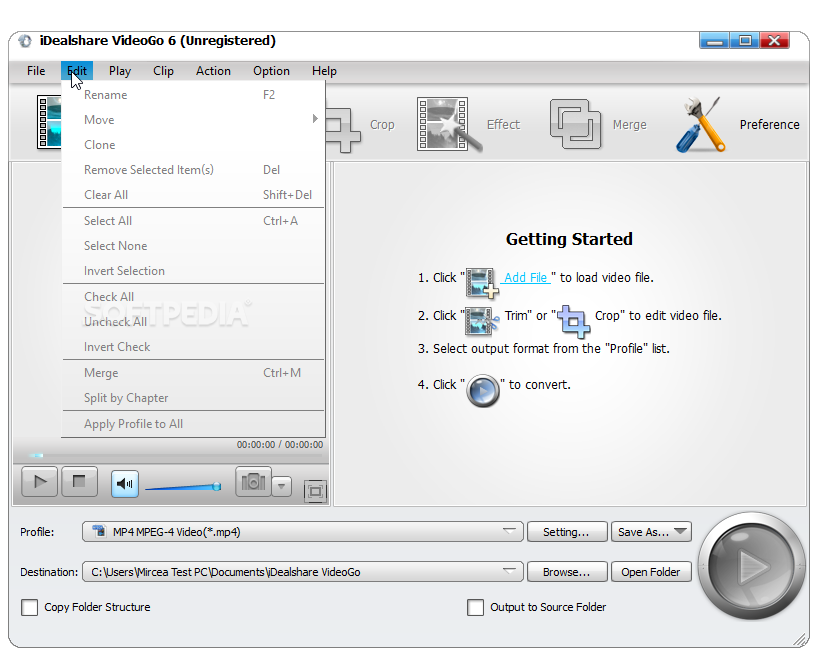818x656 pixels.
Task: Expand the Destination path dropdown
Action: point(510,571)
